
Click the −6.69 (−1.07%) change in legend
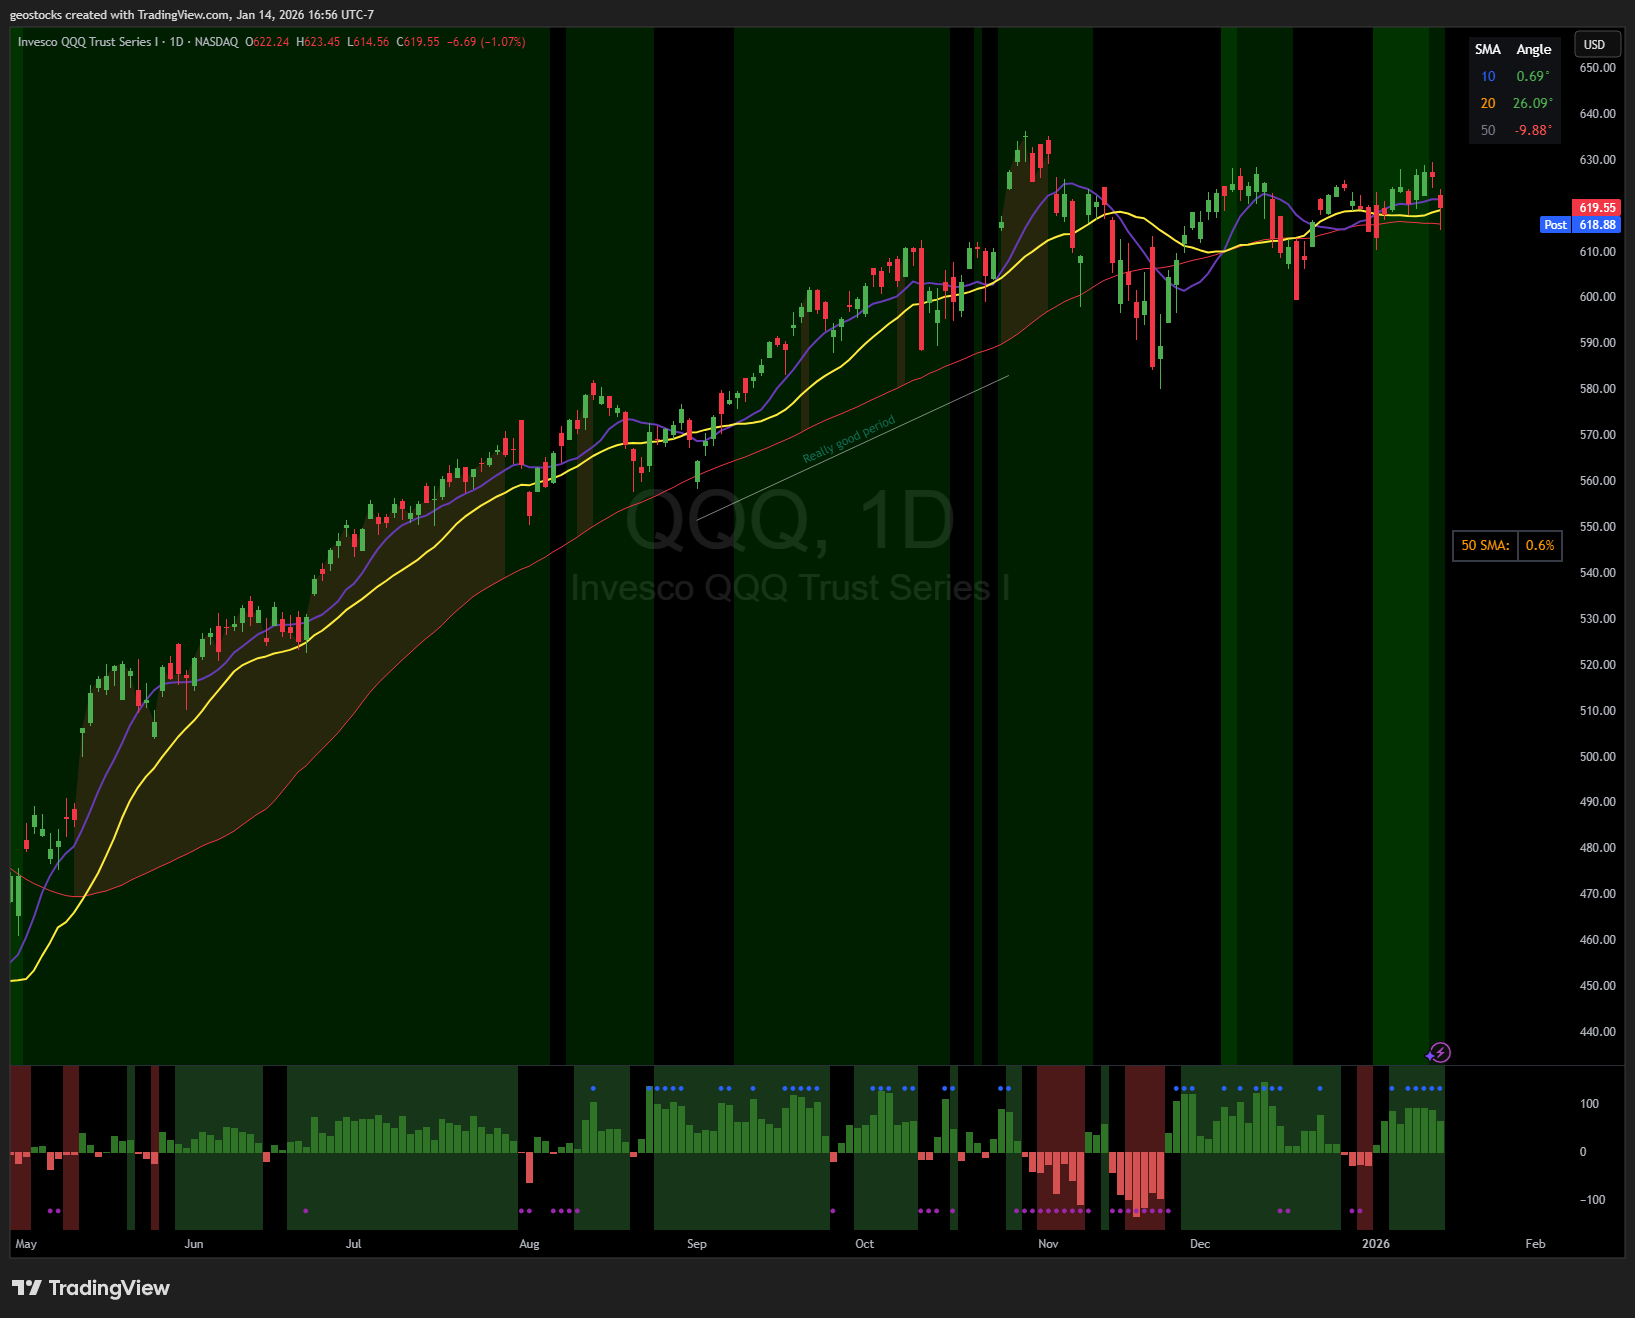click(x=486, y=42)
